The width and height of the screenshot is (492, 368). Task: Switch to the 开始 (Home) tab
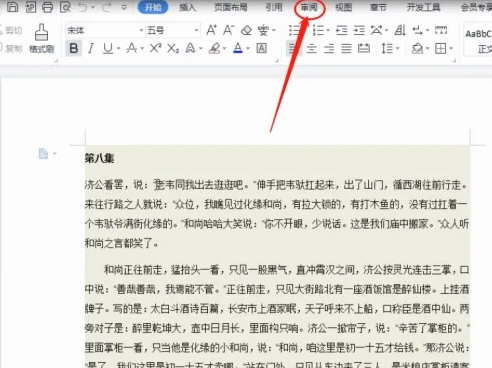click(153, 7)
